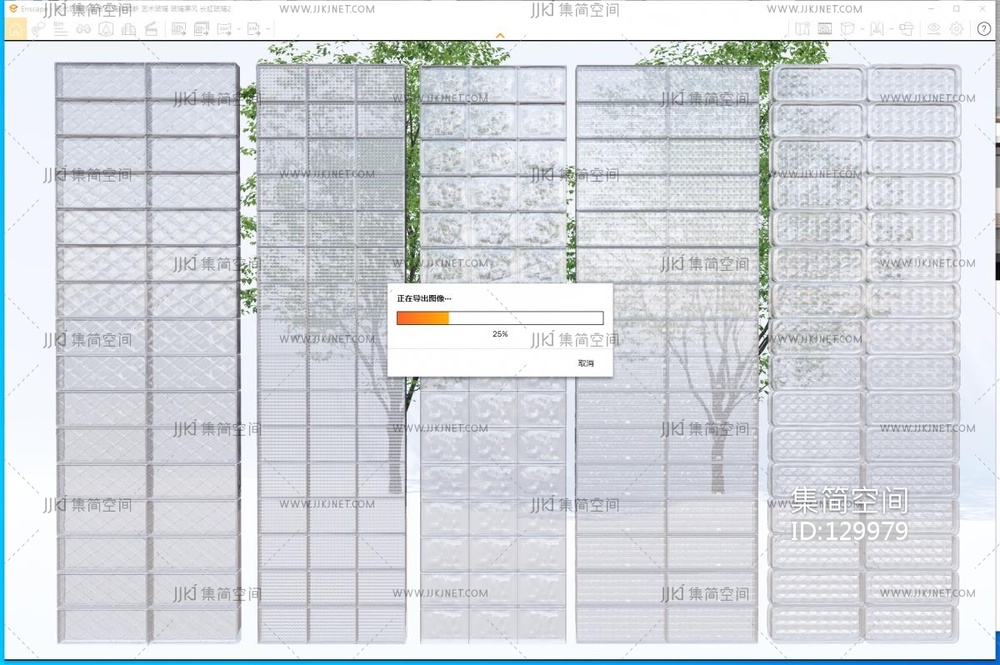1000x665 pixels.
Task: Open the video editor clapperboard icon
Action: tap(151, 29)
